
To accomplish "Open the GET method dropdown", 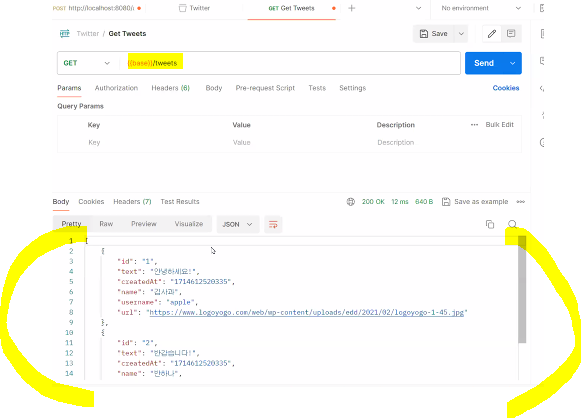I will point(87,63).
